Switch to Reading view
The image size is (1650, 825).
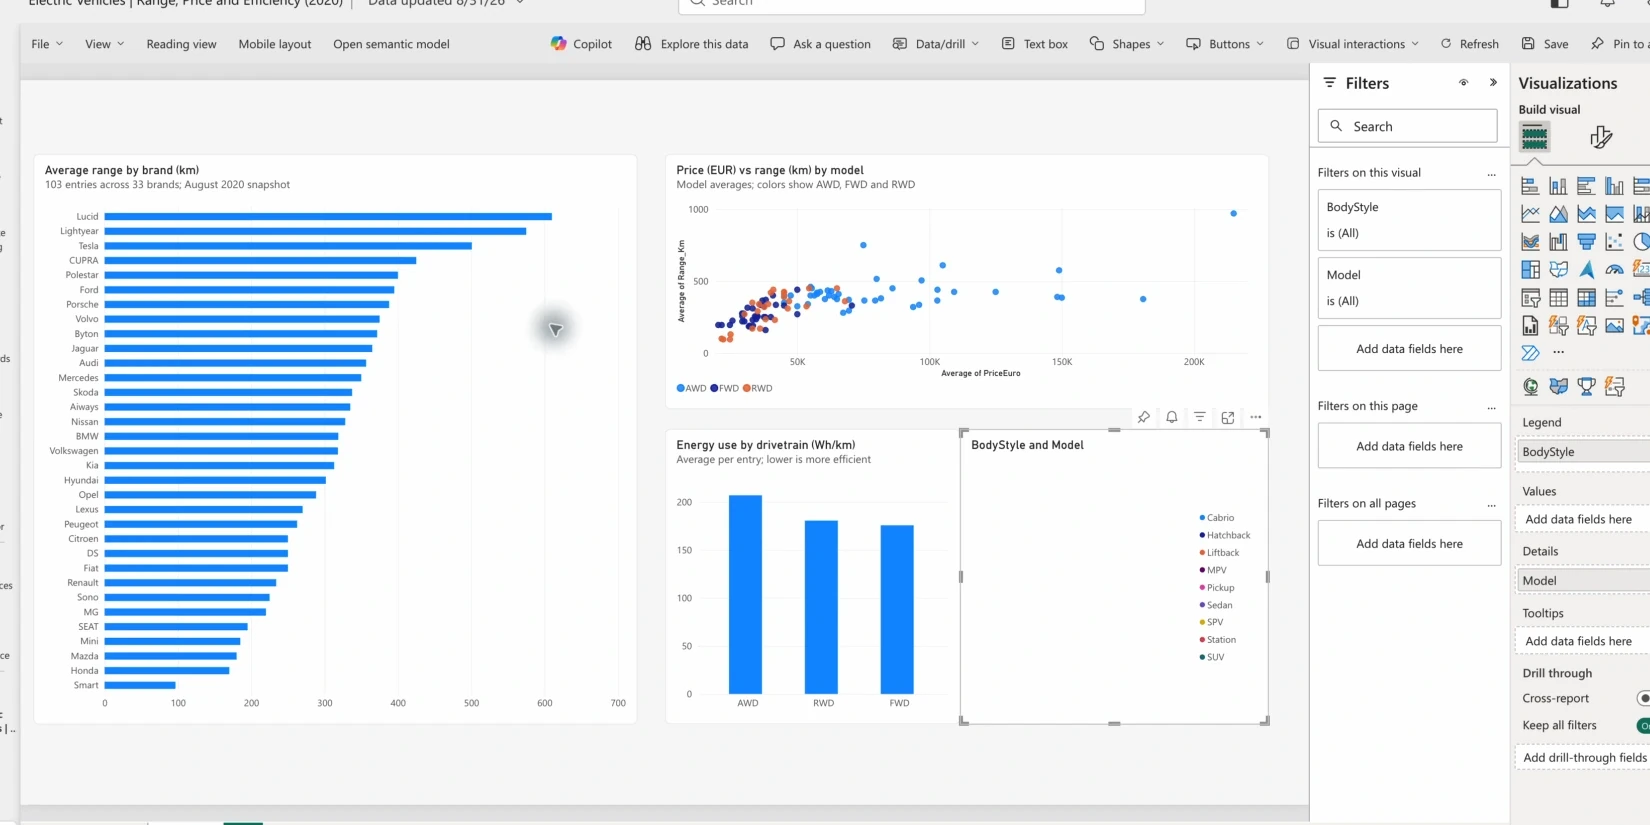(181, 44)
